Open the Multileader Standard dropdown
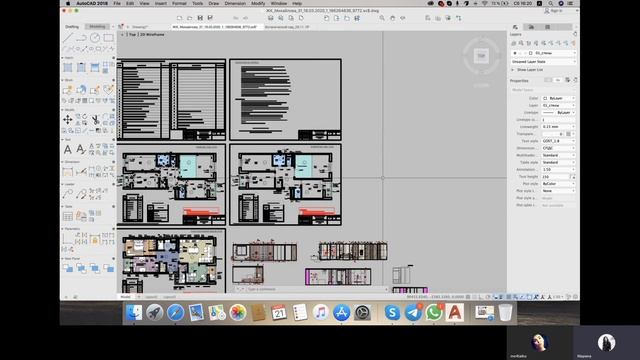640x360 pixels. point(558,155)
